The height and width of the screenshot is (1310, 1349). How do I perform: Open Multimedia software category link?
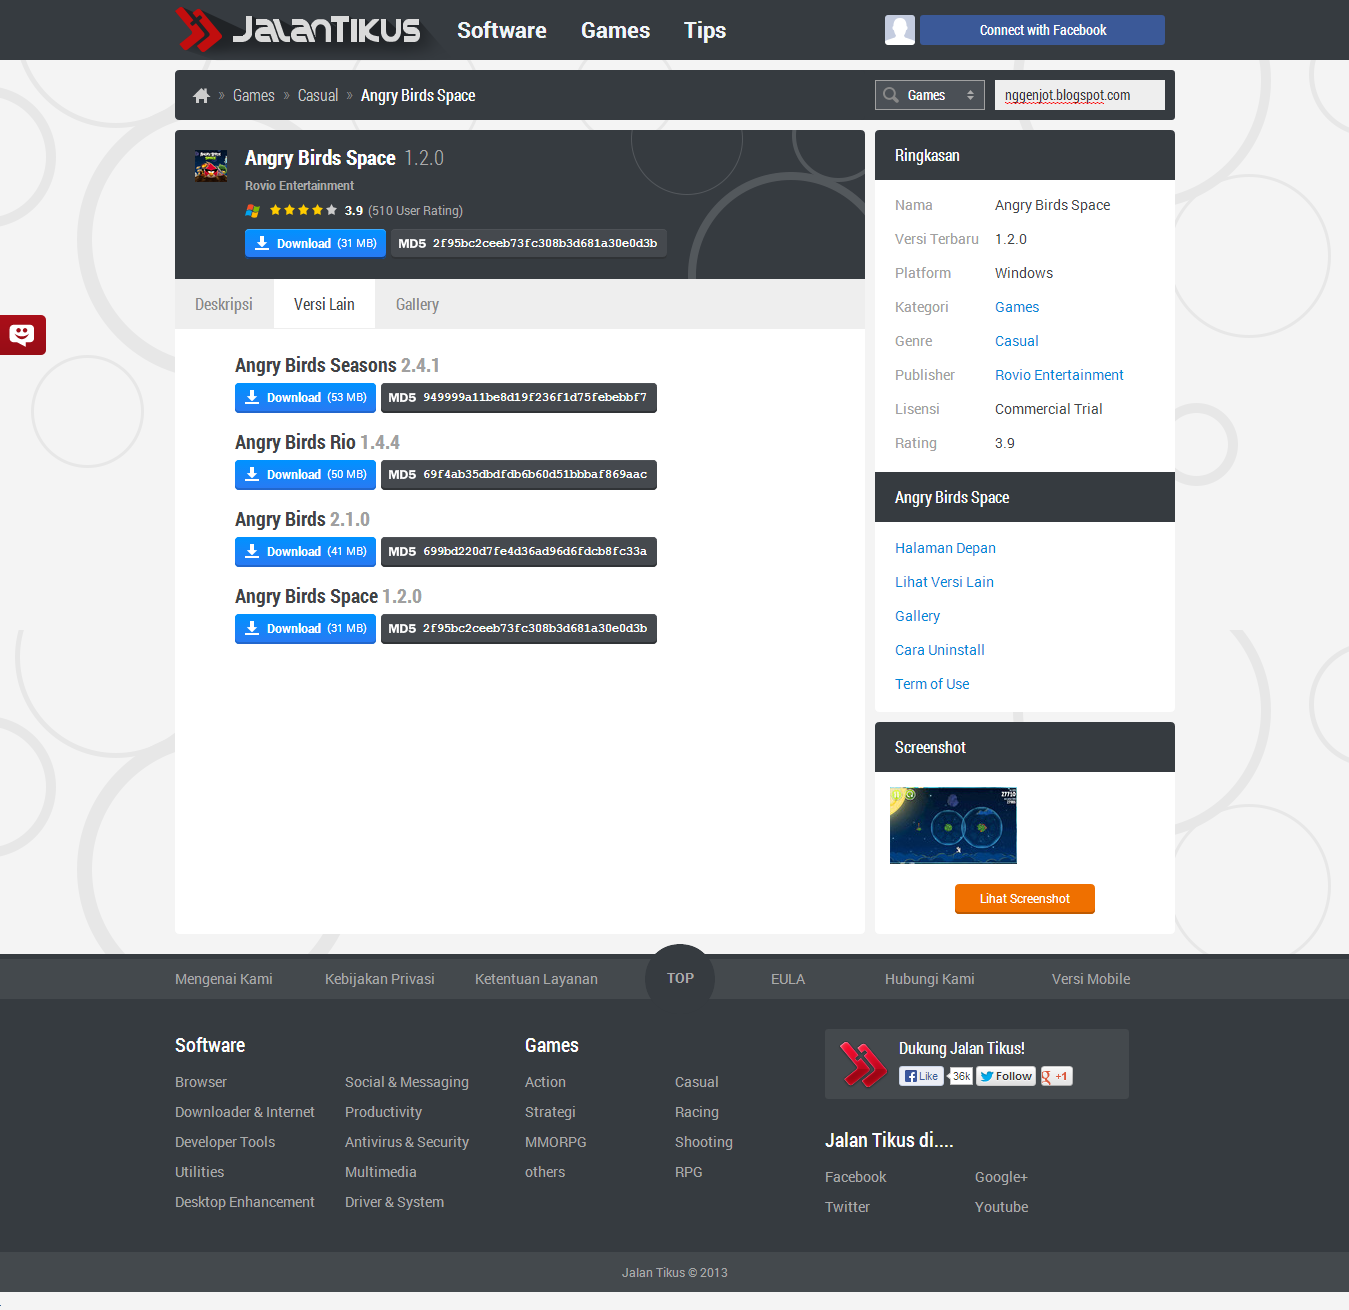pyautogui.click(x=381, y=1172)
